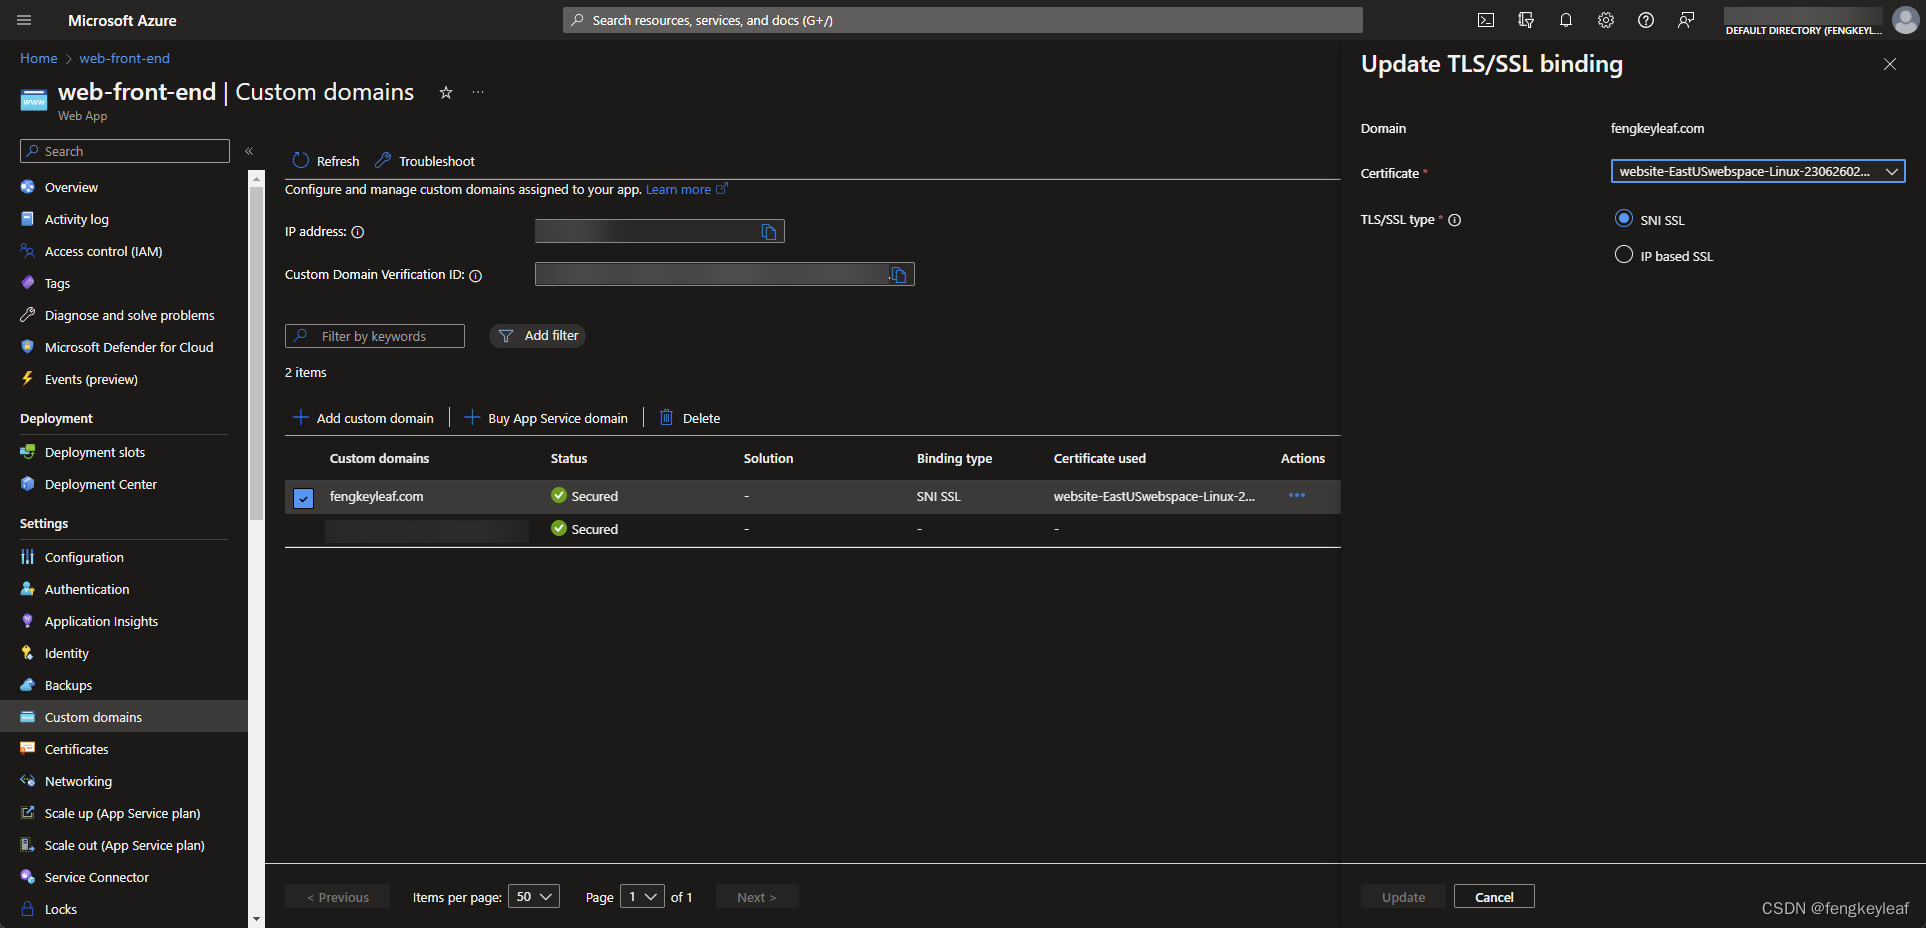This screenshot has width=1926, height=928.
Task: Click the Update button
Action: pyautogui.click(x=1403, y=897)
